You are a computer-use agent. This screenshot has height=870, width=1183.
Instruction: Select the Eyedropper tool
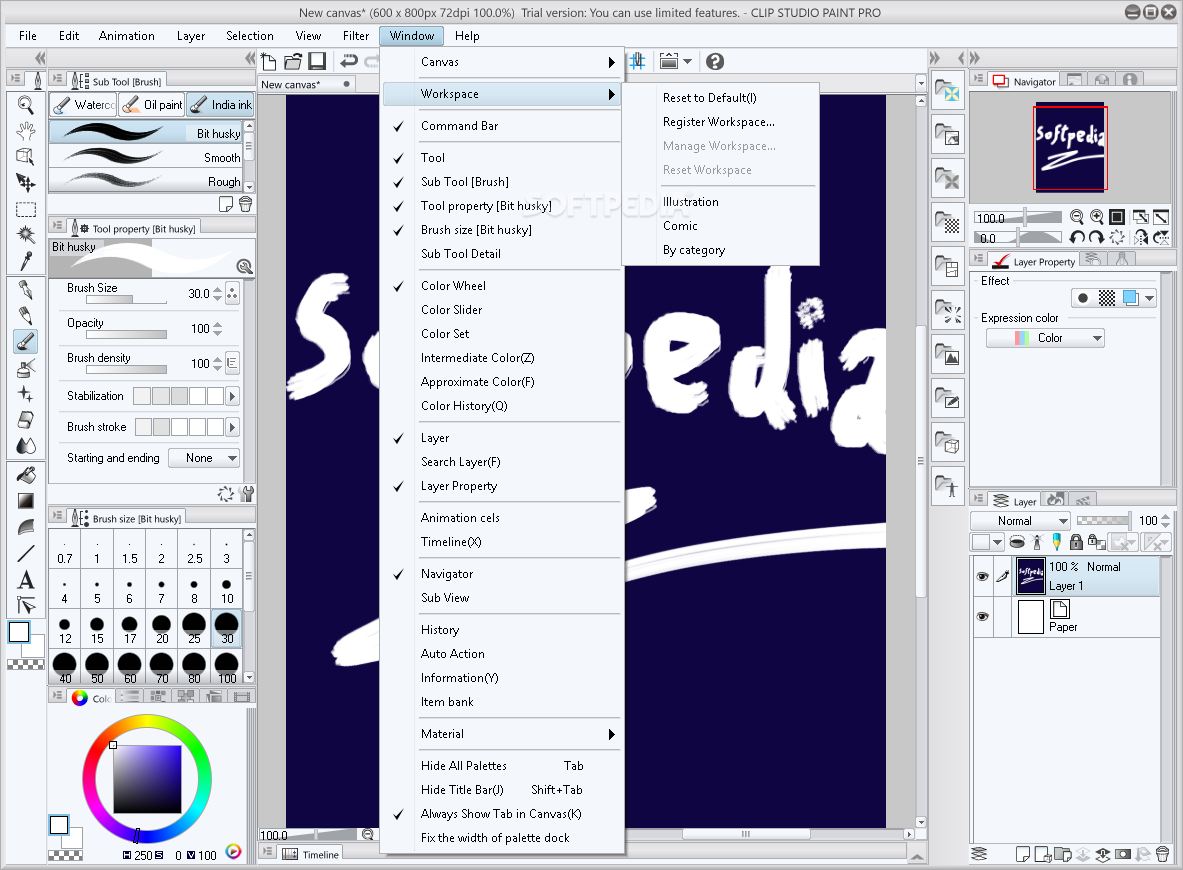[26, 261]
